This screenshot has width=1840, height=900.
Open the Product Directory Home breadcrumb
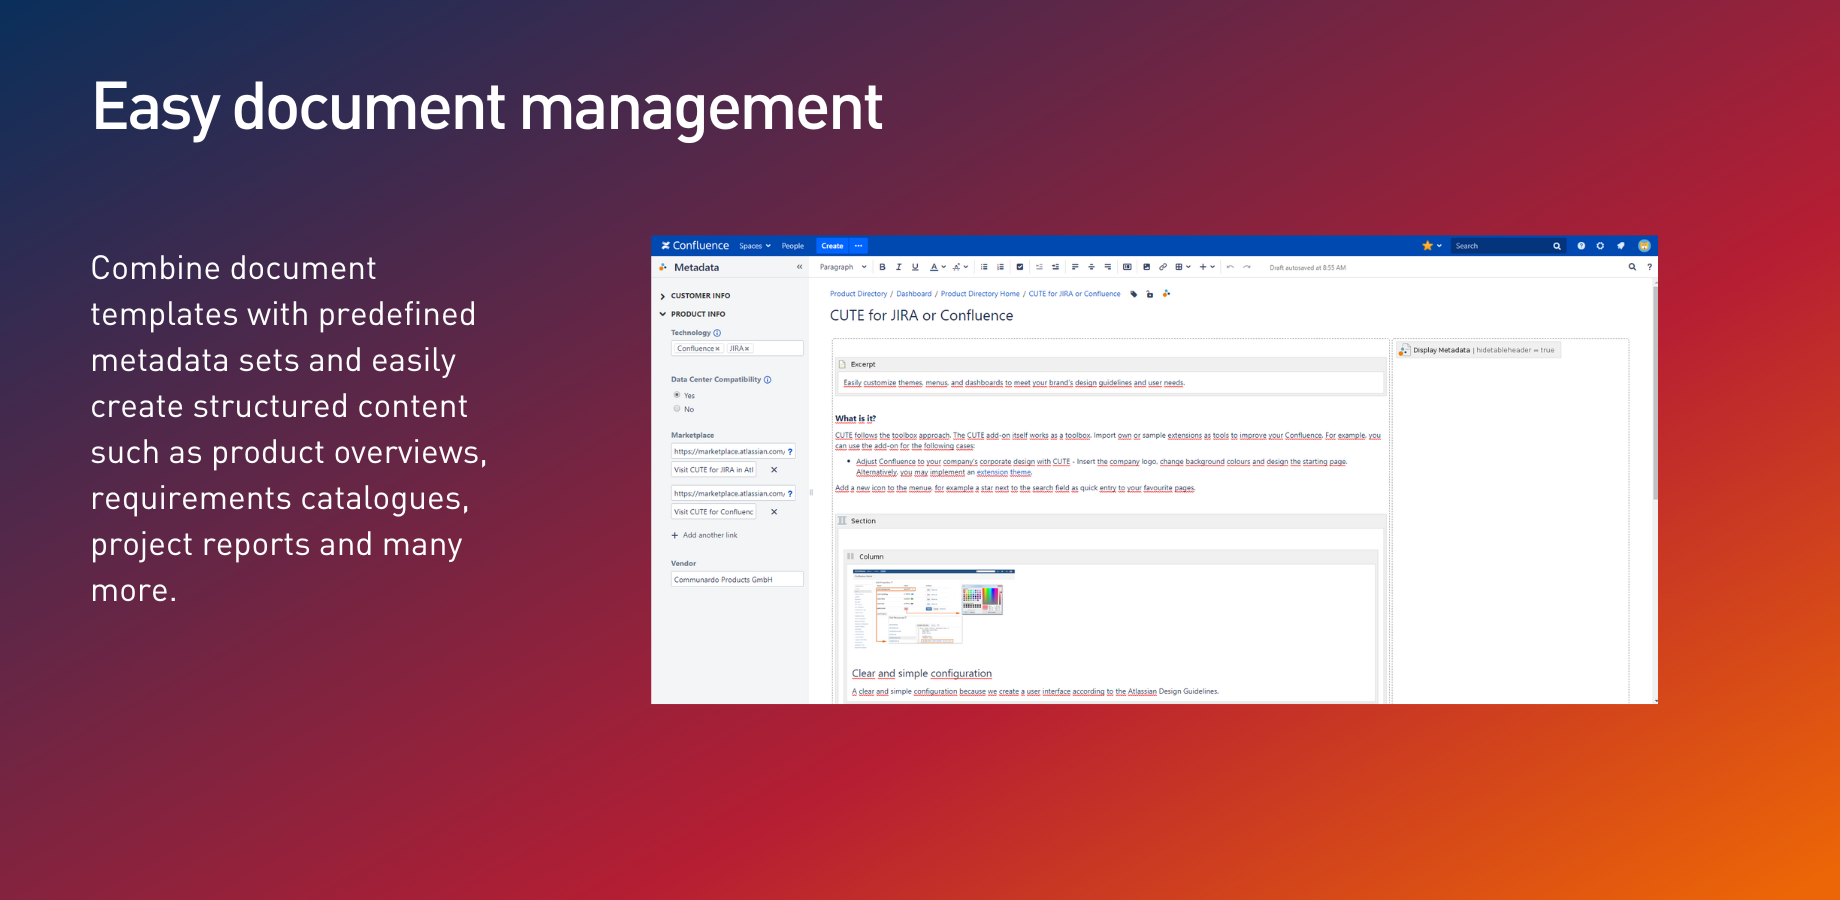(980, 294)
